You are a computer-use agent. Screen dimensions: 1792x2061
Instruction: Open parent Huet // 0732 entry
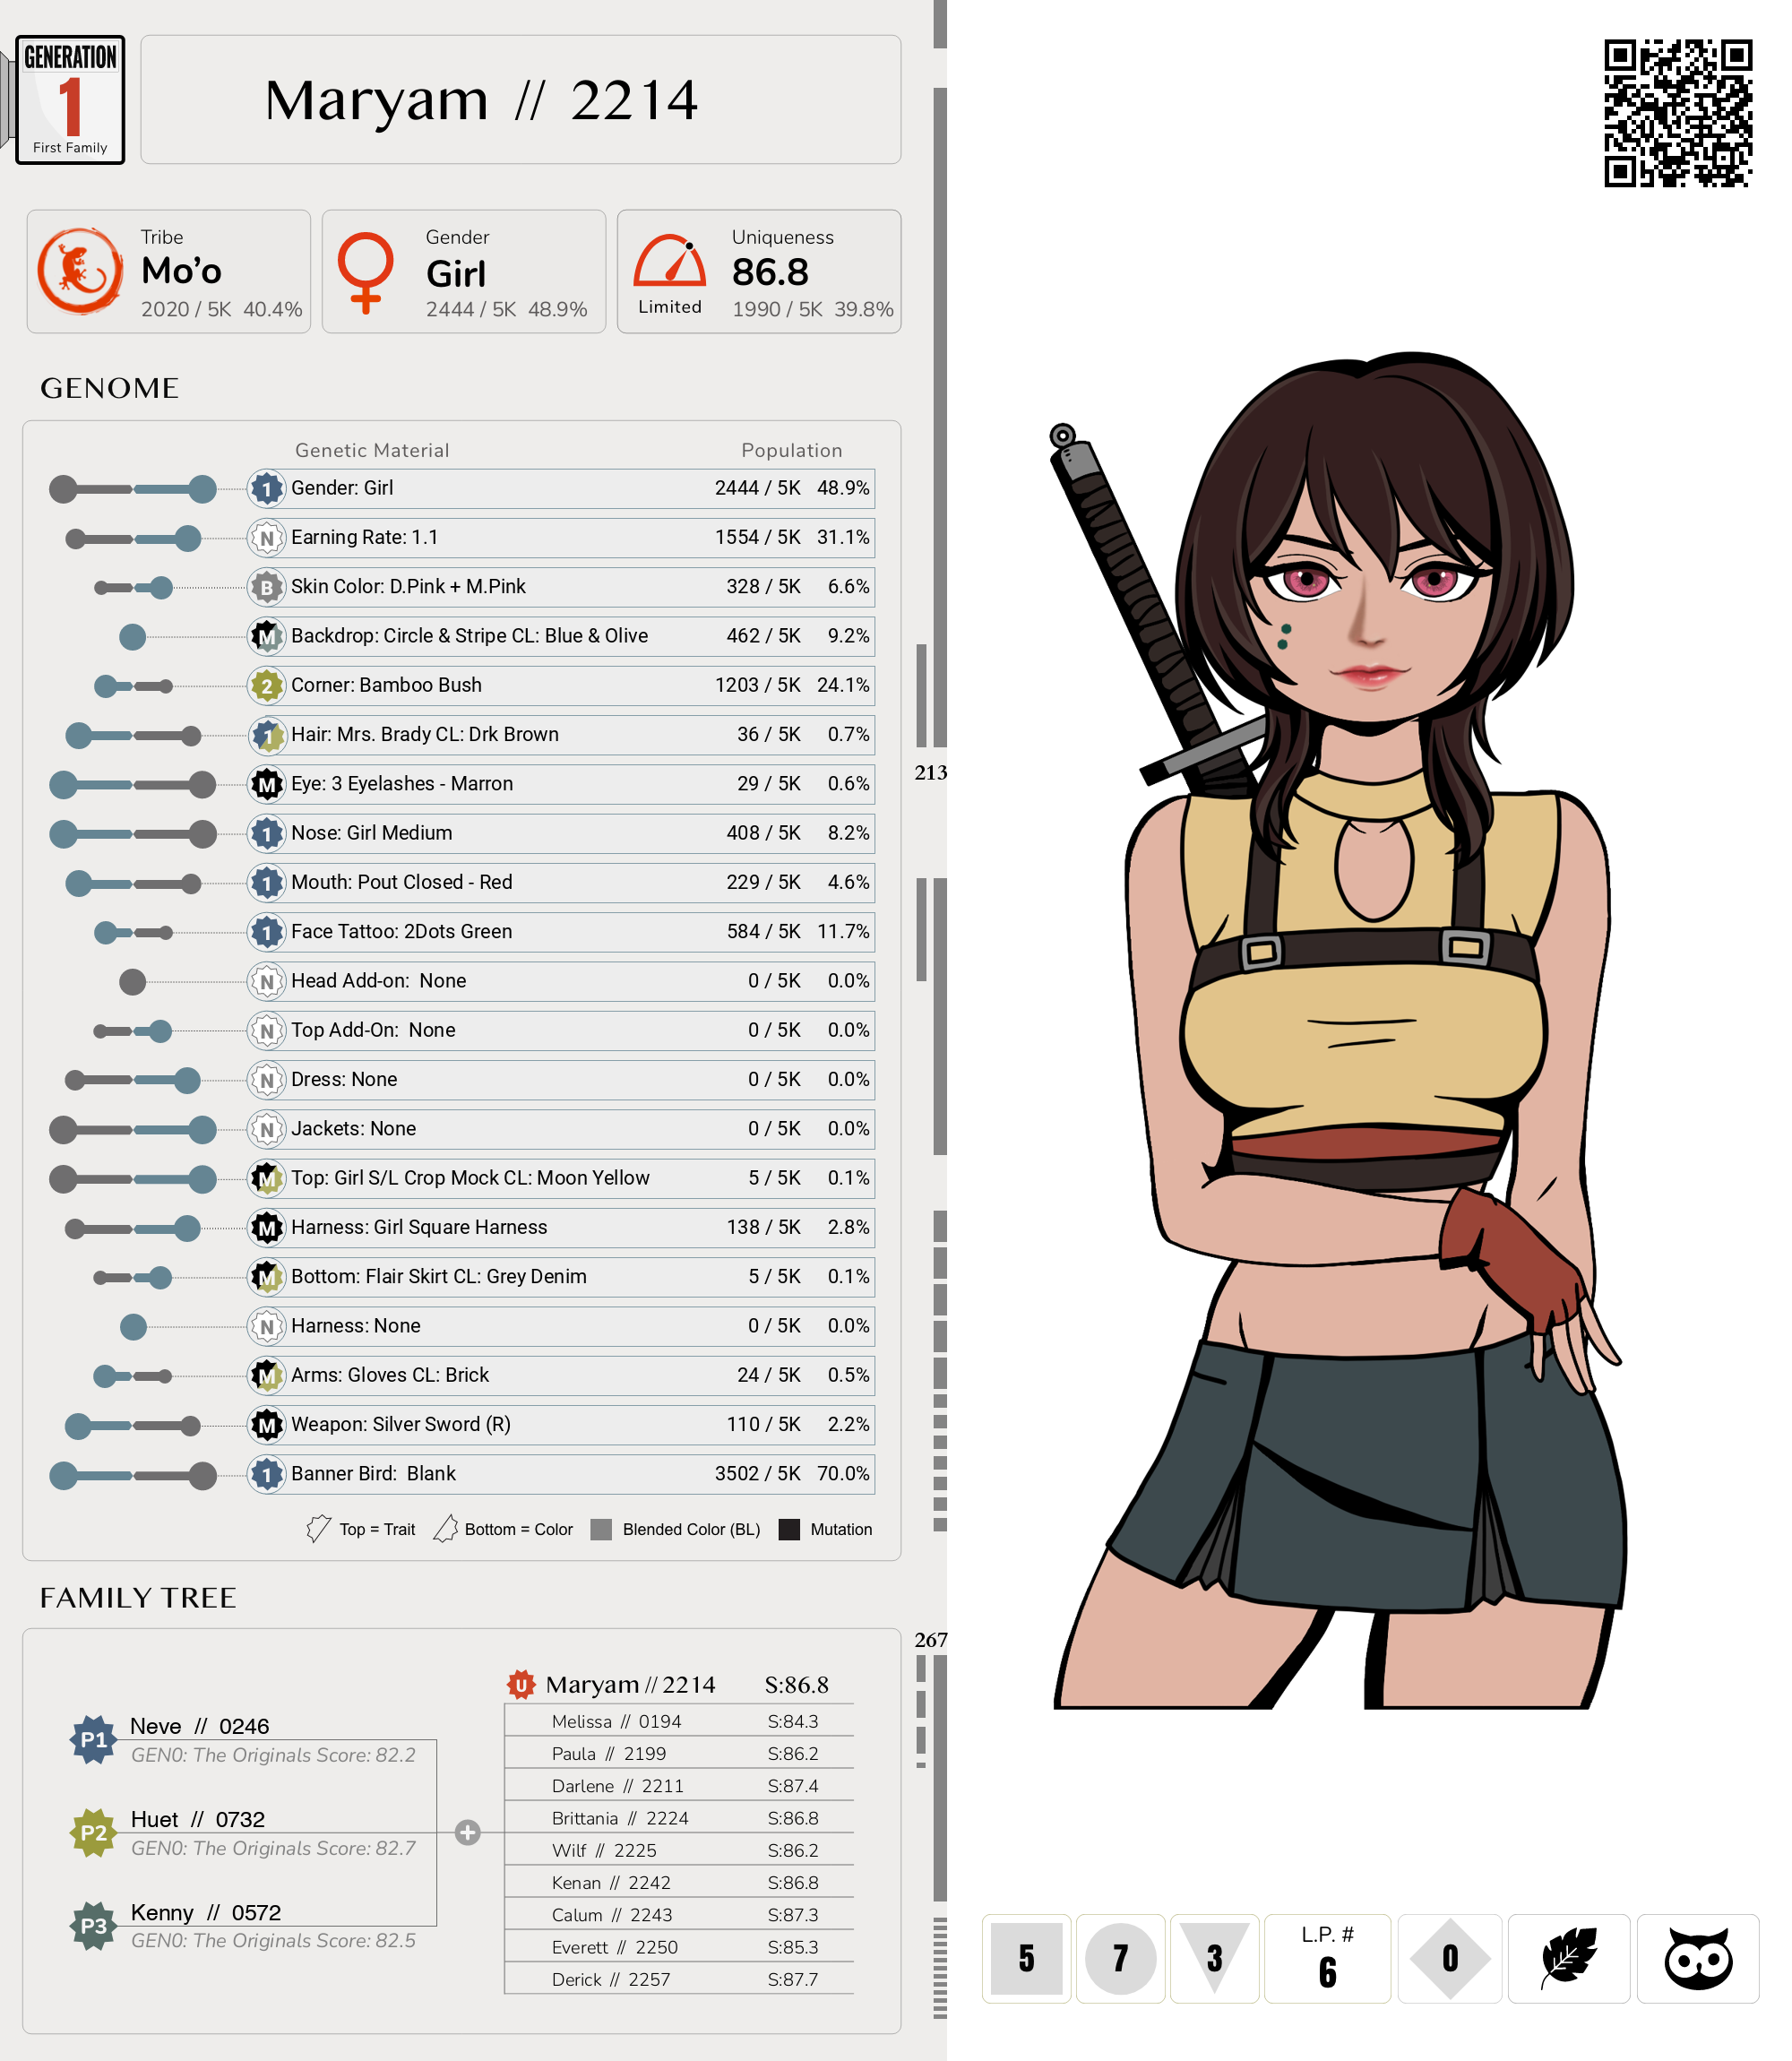pyautogui.click(x=198, y=1819)
